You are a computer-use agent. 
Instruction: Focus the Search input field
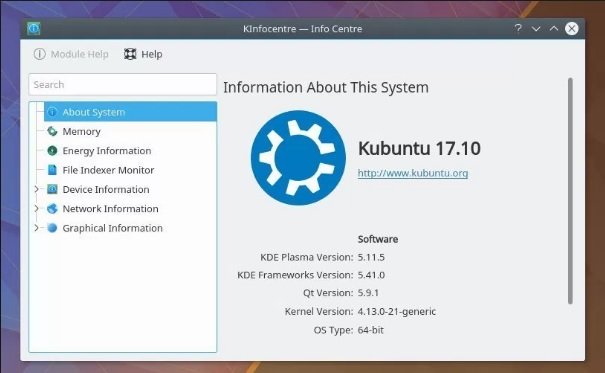click(122, 84)
